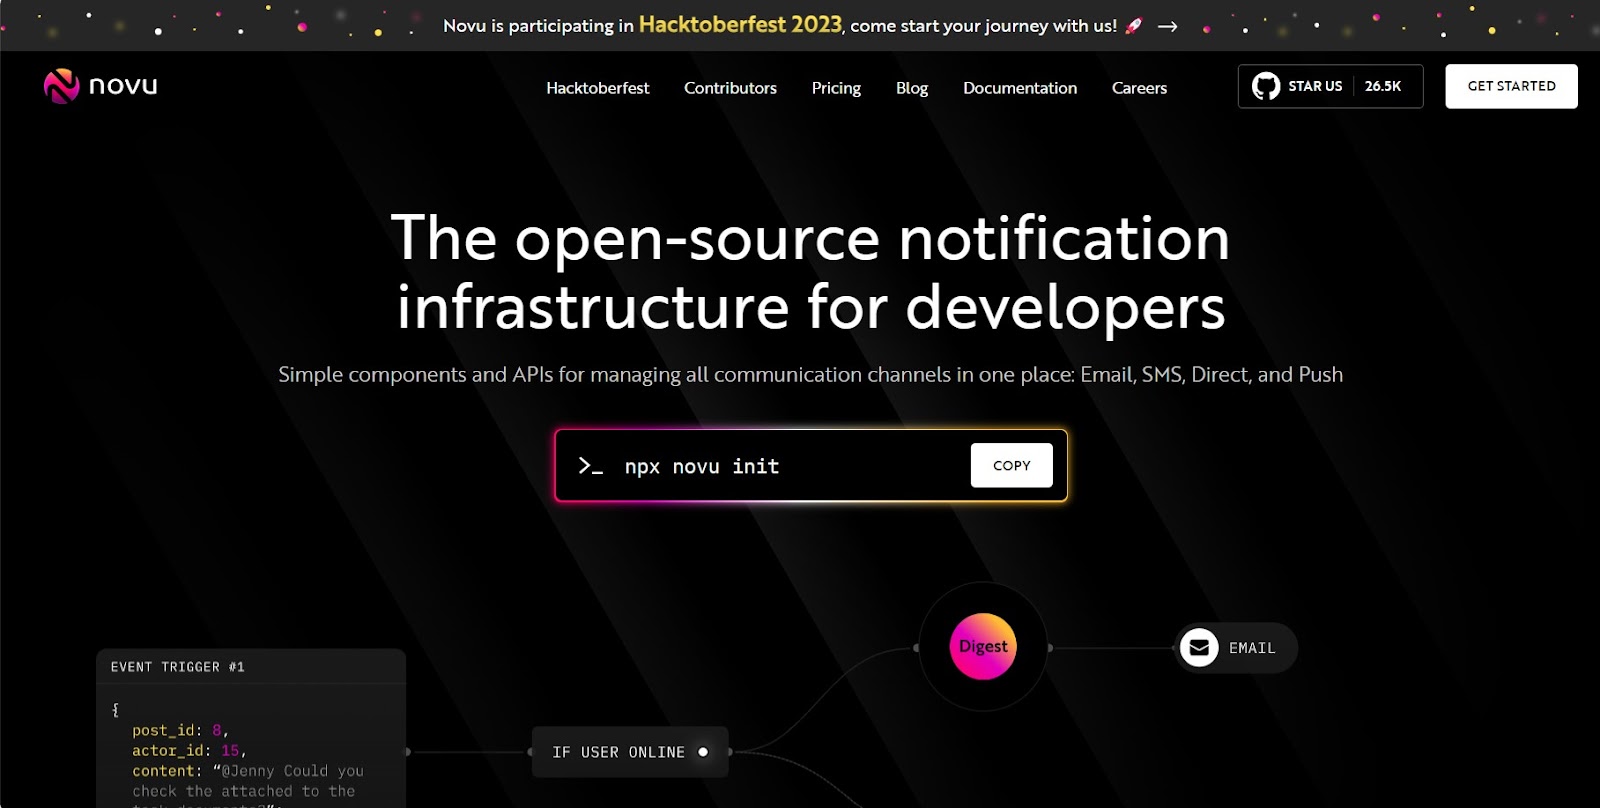The width and height of the screenshot is (1600, 808).
Task: Click the terminal prompt icon
Action: point(590,466)
